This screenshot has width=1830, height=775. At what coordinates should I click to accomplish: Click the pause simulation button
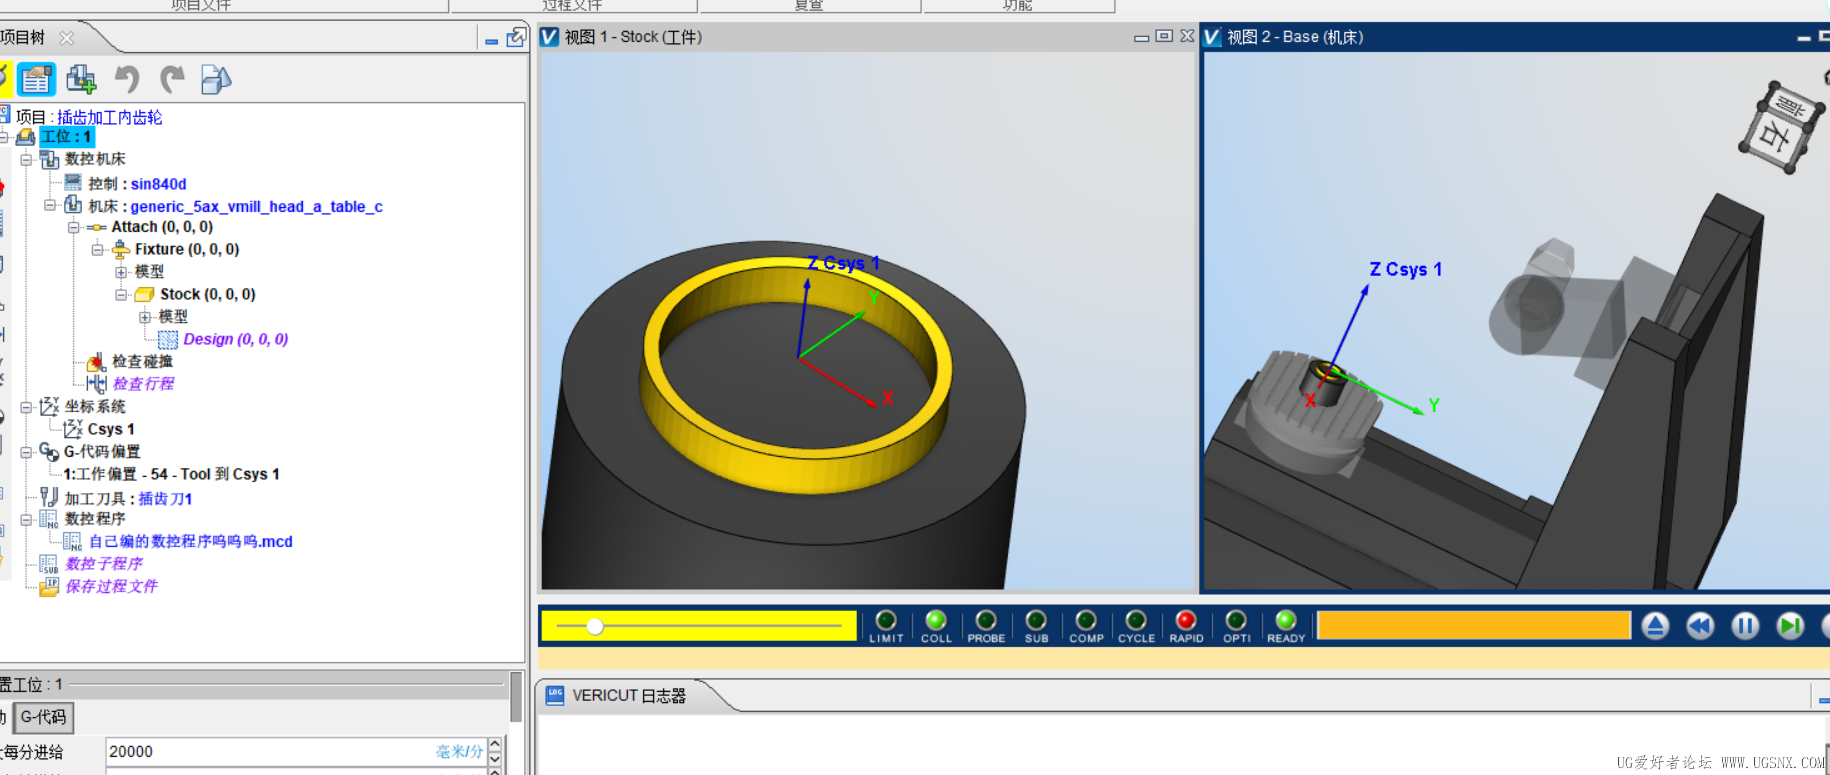click(x=1745, y=626)
